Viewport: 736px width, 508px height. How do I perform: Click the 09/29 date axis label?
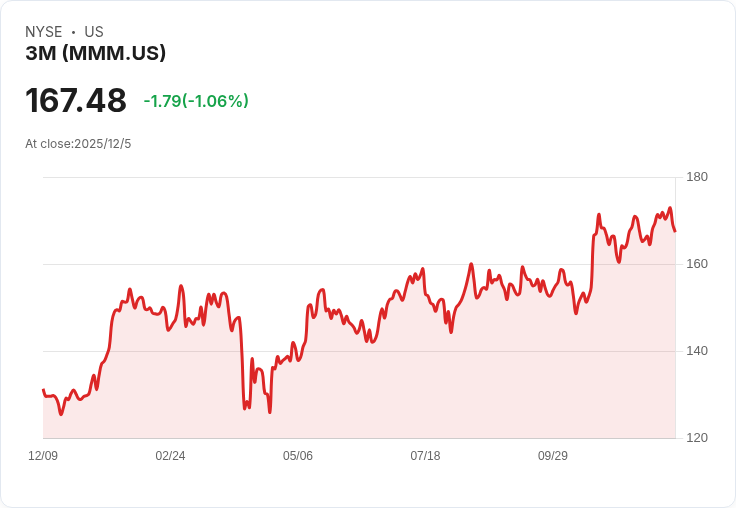click(x=553, y=456)
